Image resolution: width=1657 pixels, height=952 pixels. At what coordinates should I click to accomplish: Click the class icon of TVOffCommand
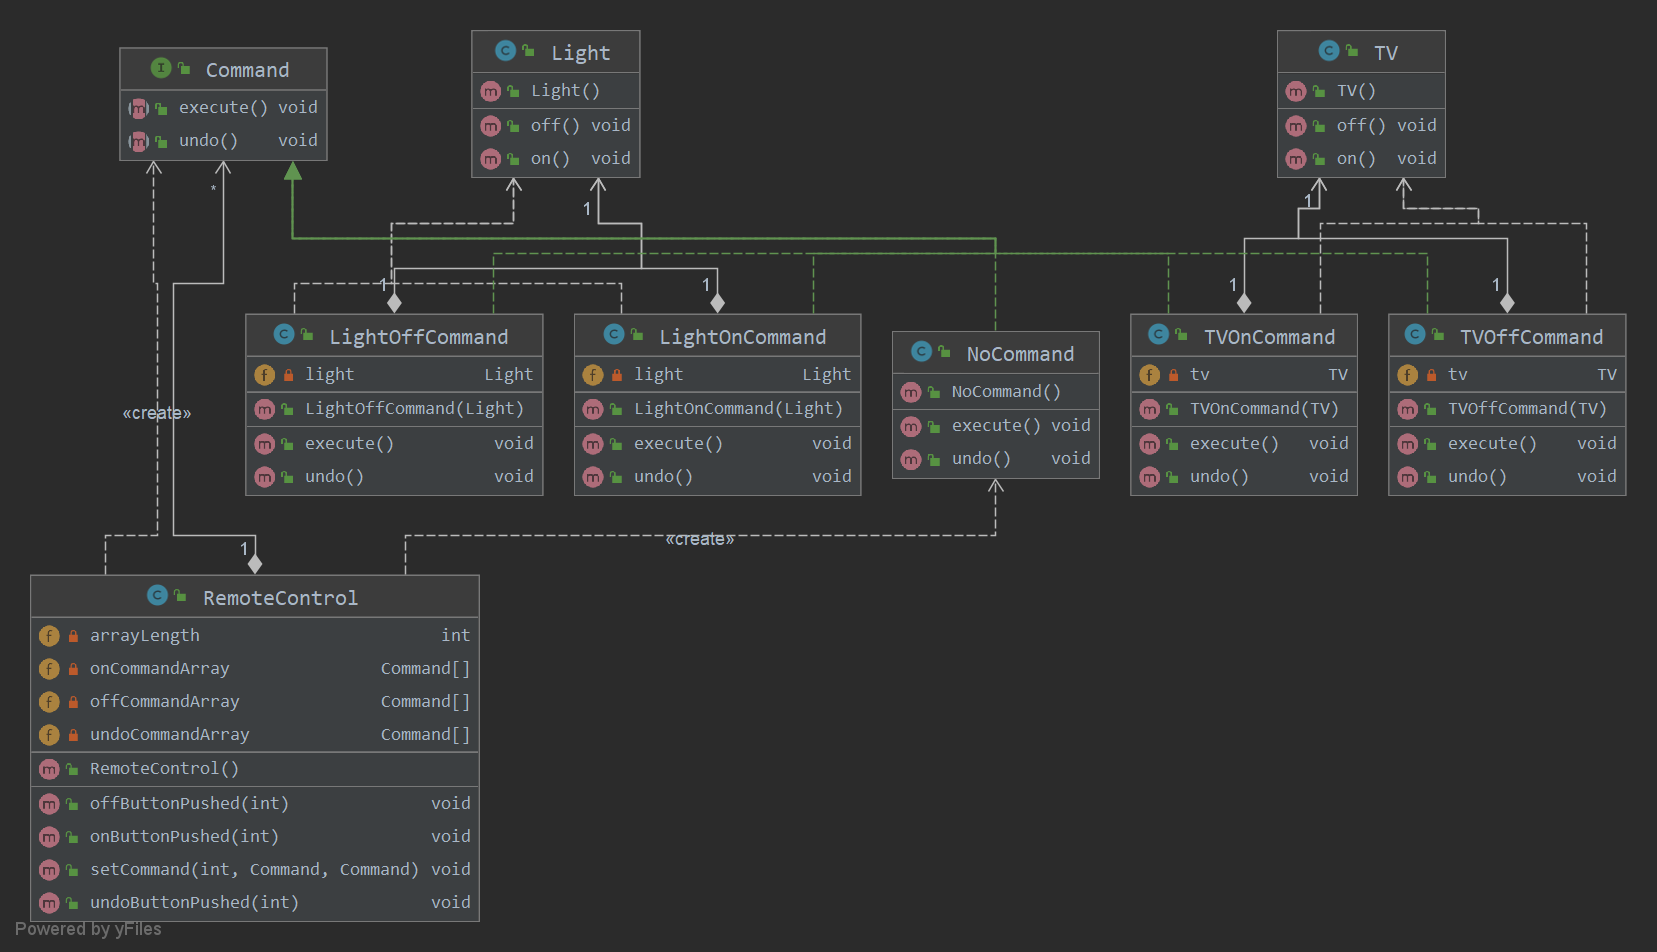pos(1415,334)
